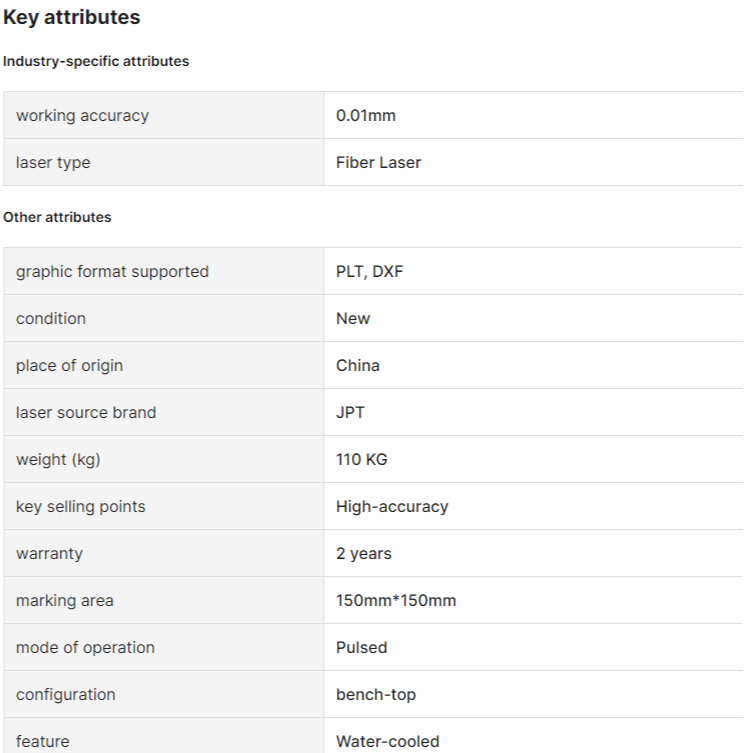Click the laser type label
747x753 pixels.
pyautogui.click(x=53, y=163)
